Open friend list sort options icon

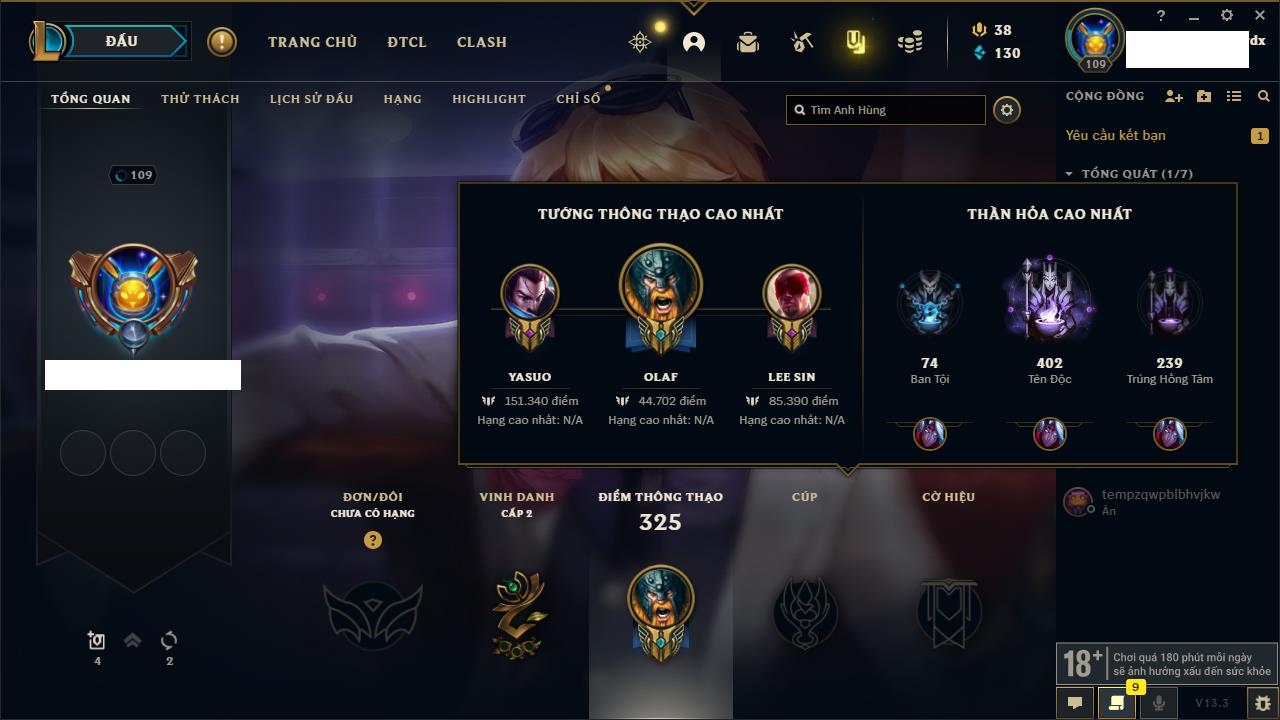pos(1234,96)
